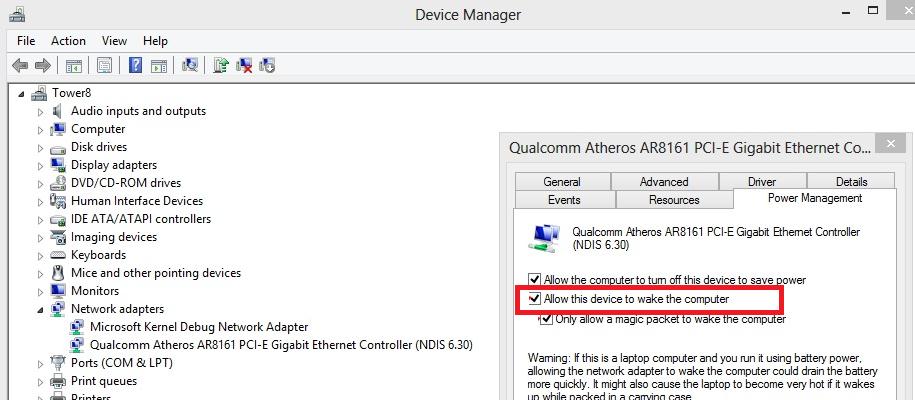Expand the Display adapters node
The width and height of the screenshot is (915, 400).
41,165
